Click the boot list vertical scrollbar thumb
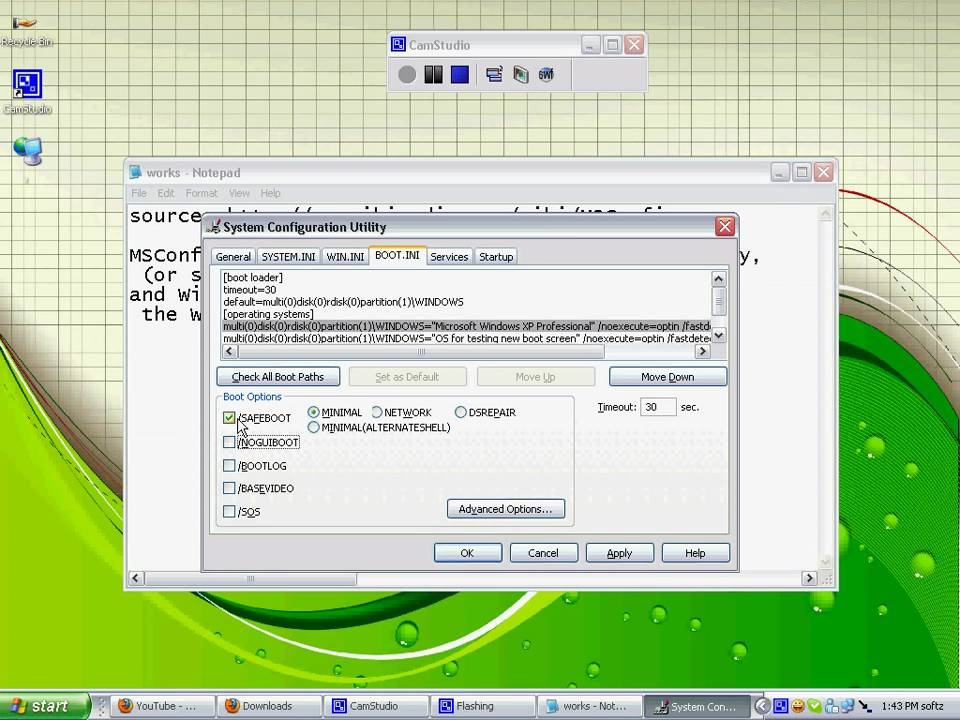 [719, 301]
